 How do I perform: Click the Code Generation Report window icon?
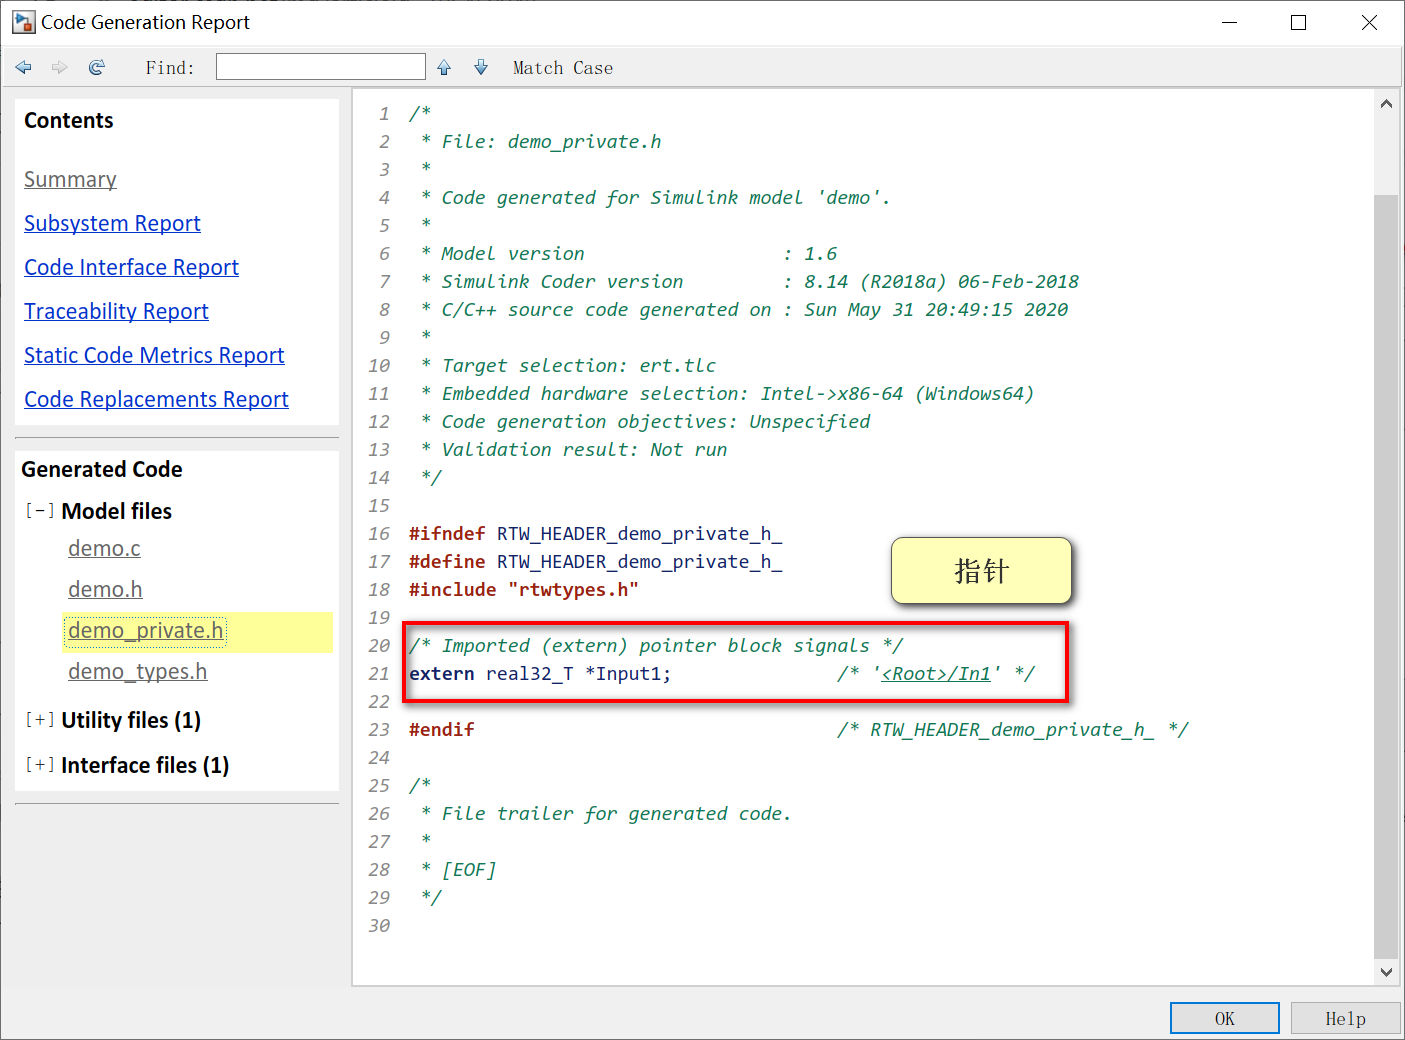pyautogui.click(x=23, y=22)
